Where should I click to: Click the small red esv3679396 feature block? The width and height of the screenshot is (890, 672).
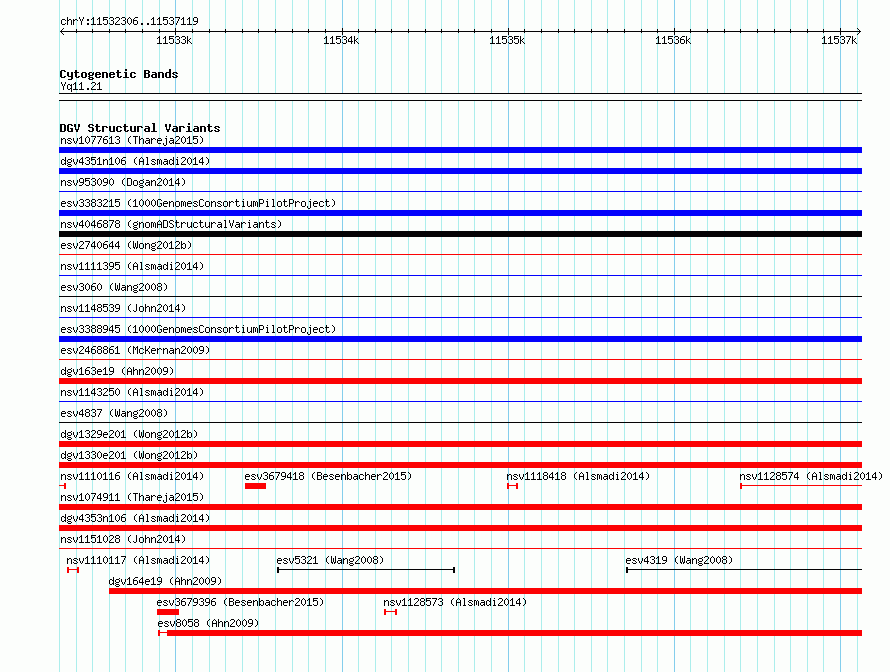click(168, 612)
